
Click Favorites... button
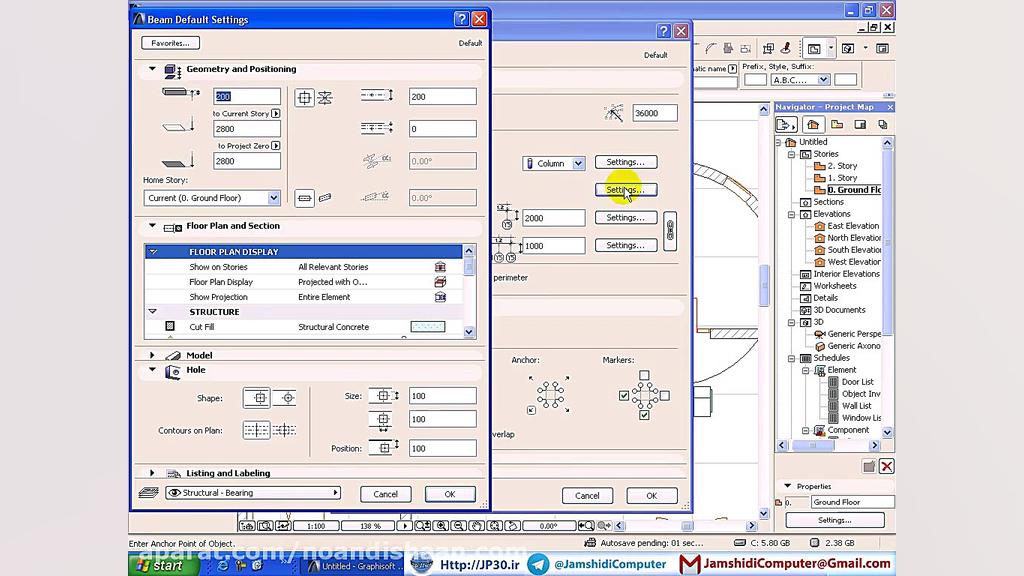click(x=170, y=43)
